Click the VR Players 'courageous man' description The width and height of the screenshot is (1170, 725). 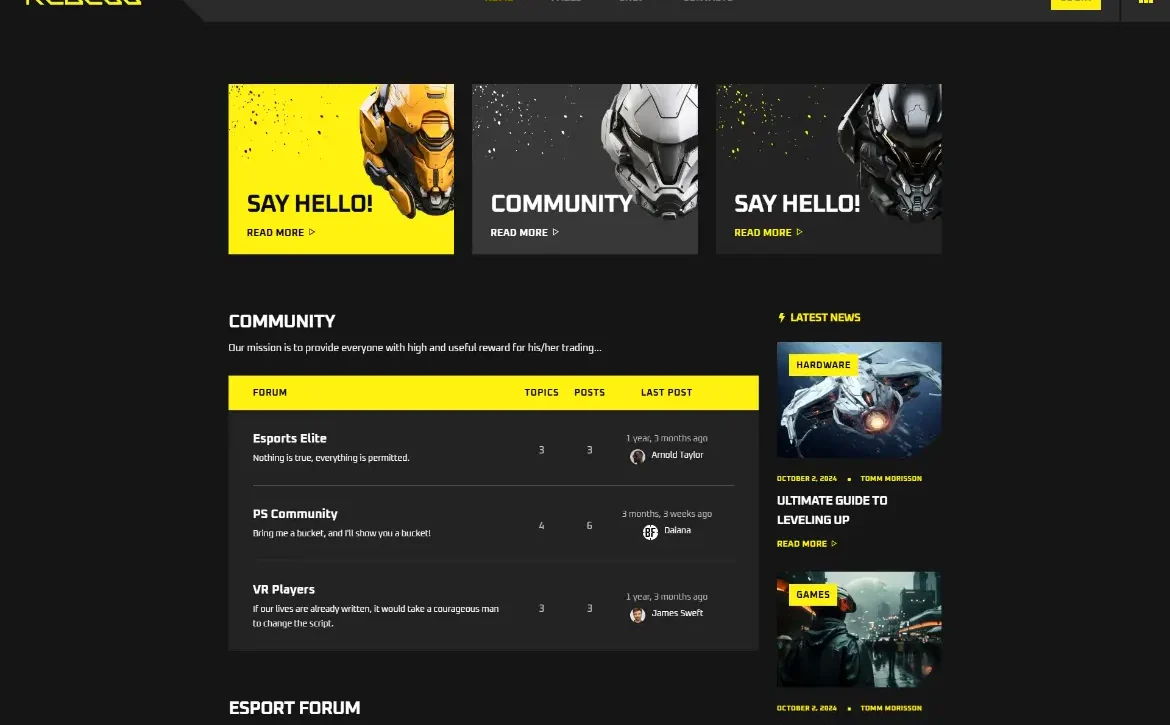click(x=375, y=616)
